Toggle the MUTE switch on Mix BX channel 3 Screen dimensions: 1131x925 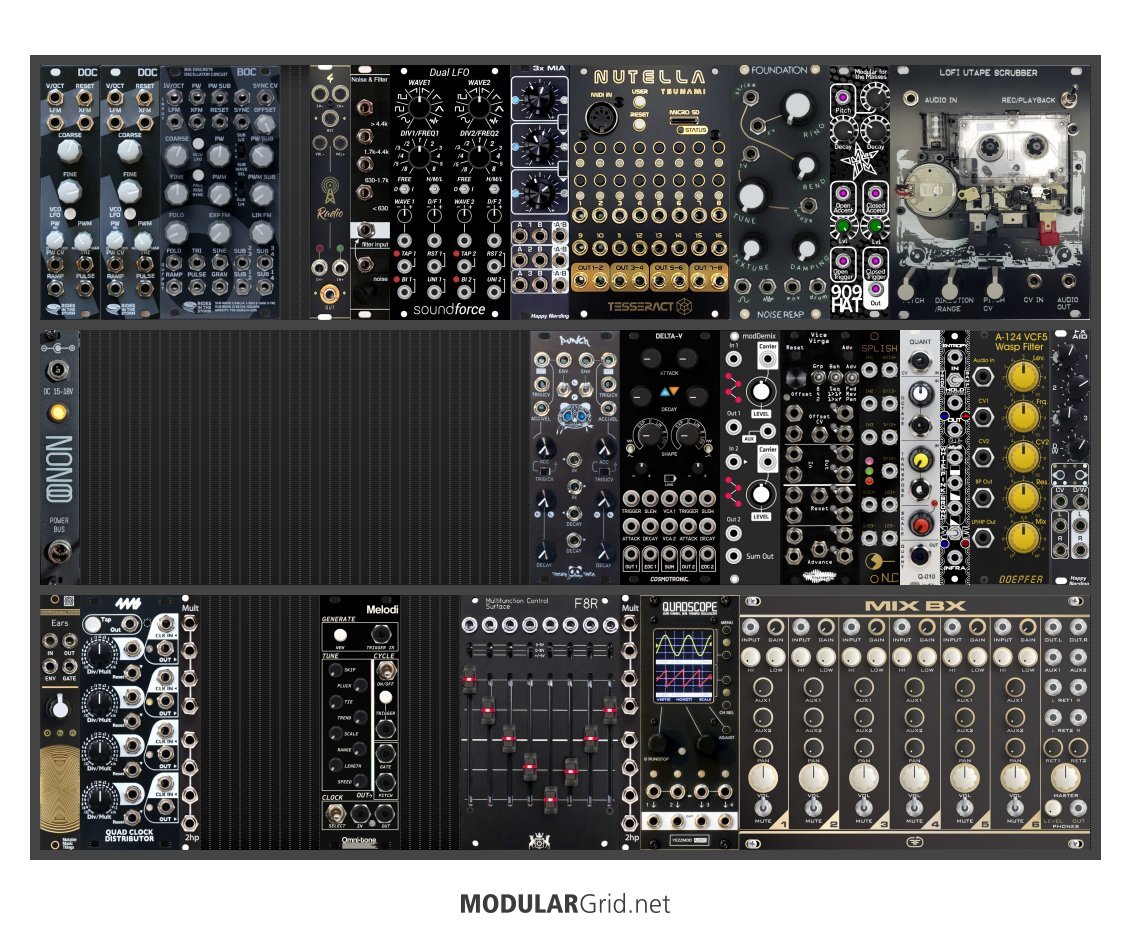(x=863, y=807)
